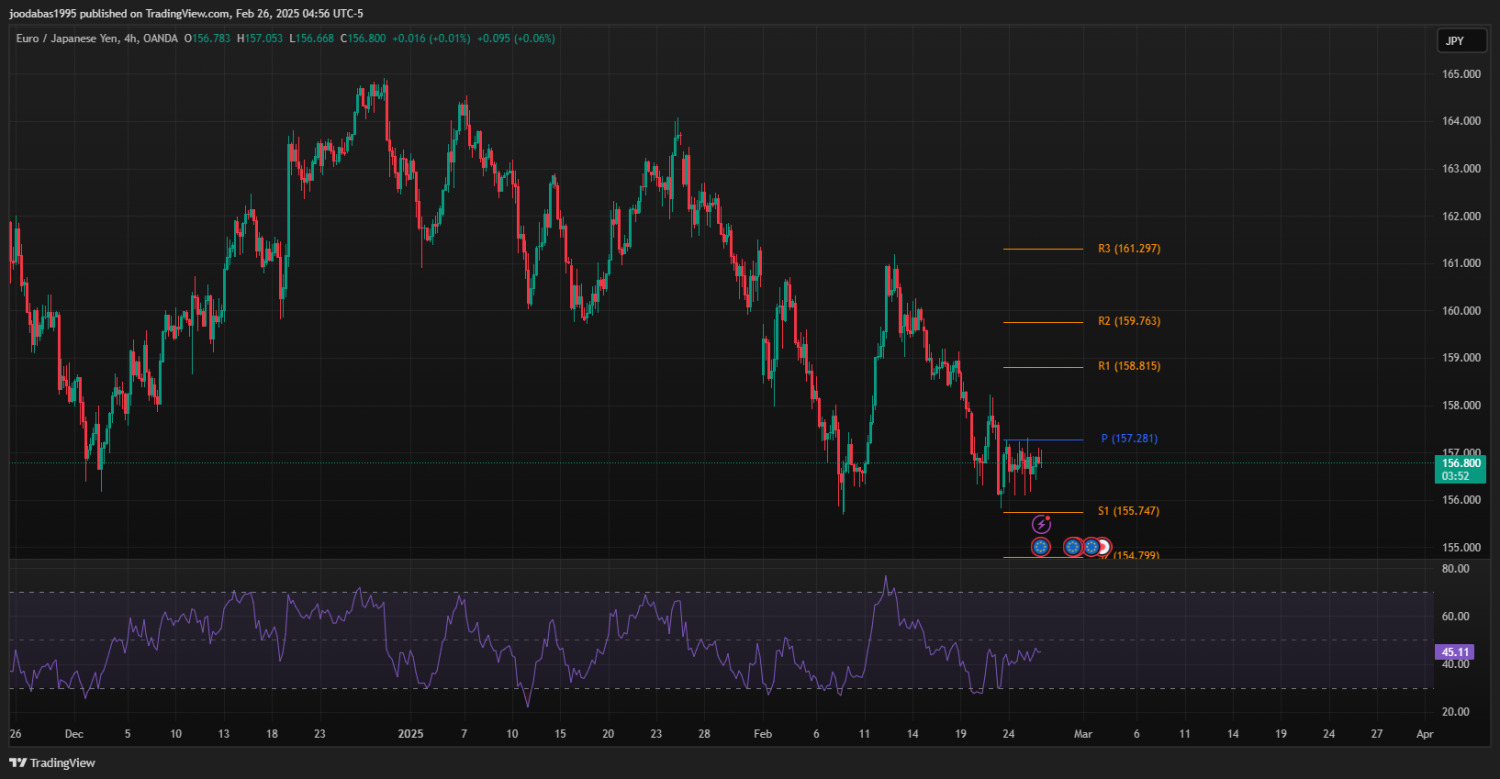Click the 80.00 level on RSI scale
Screen dimensions: 1500x779
1455,569
